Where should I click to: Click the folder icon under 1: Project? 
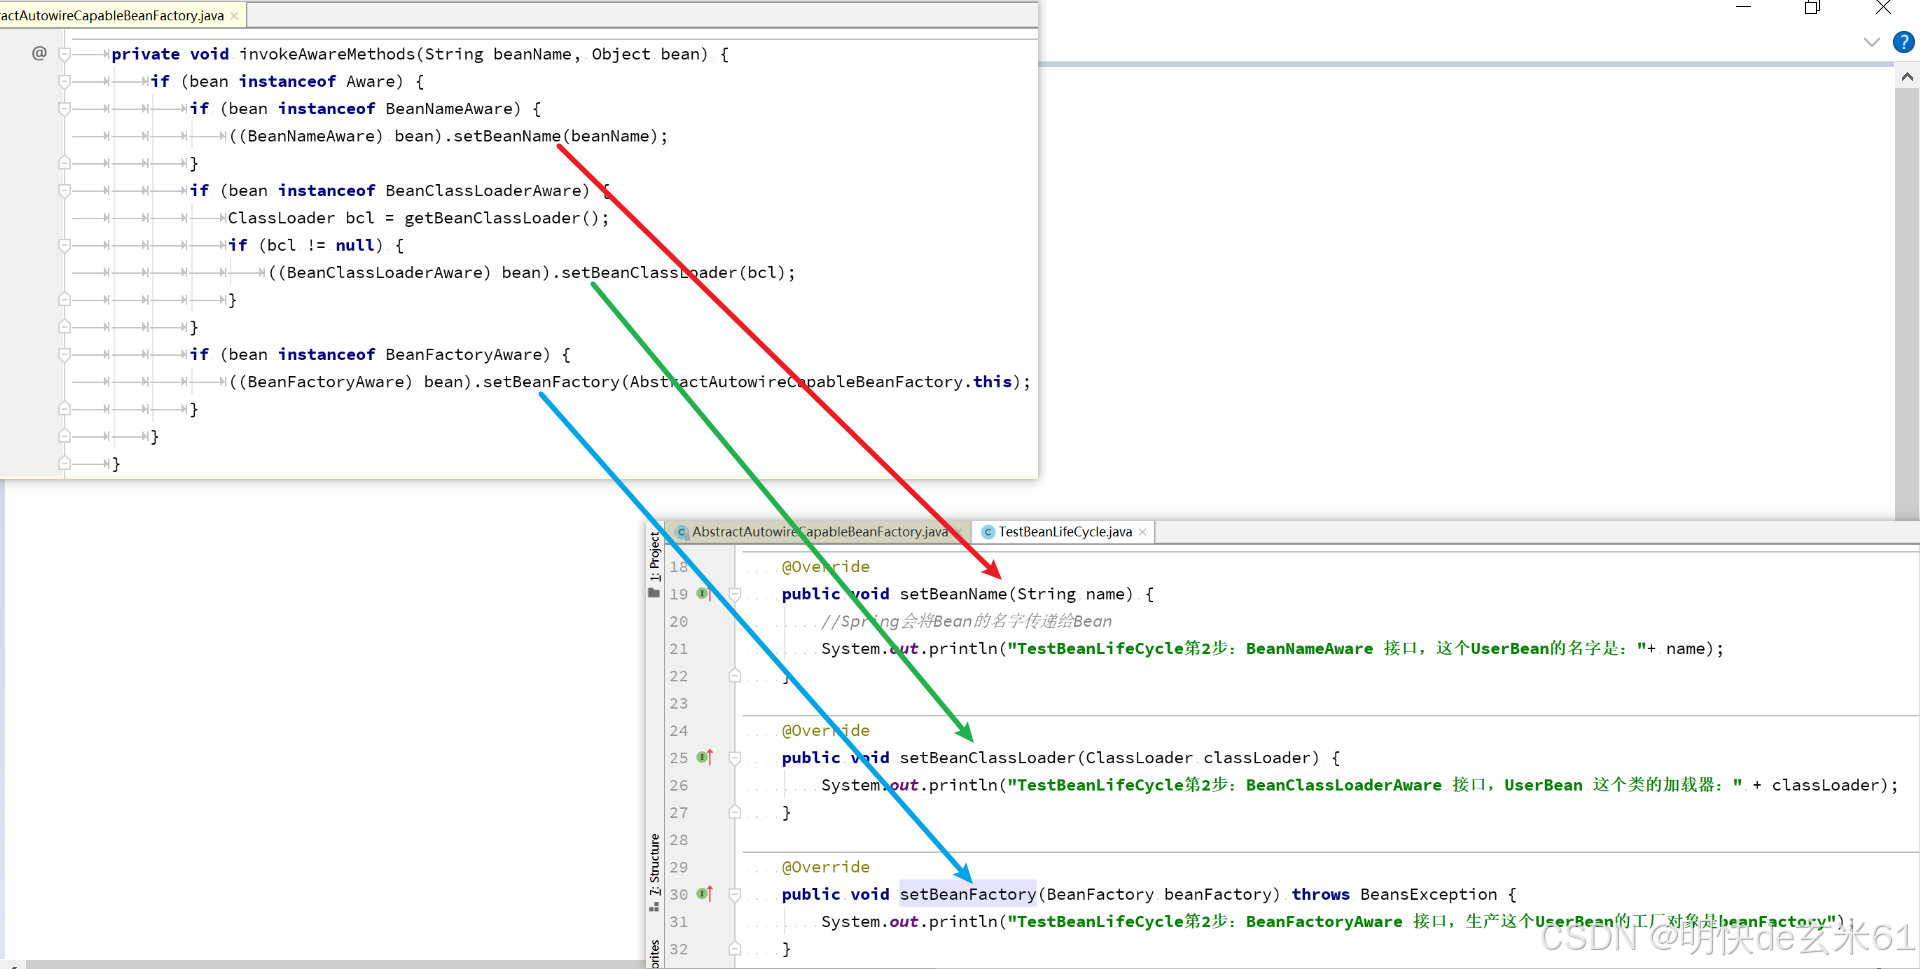(x=654, y=593)
